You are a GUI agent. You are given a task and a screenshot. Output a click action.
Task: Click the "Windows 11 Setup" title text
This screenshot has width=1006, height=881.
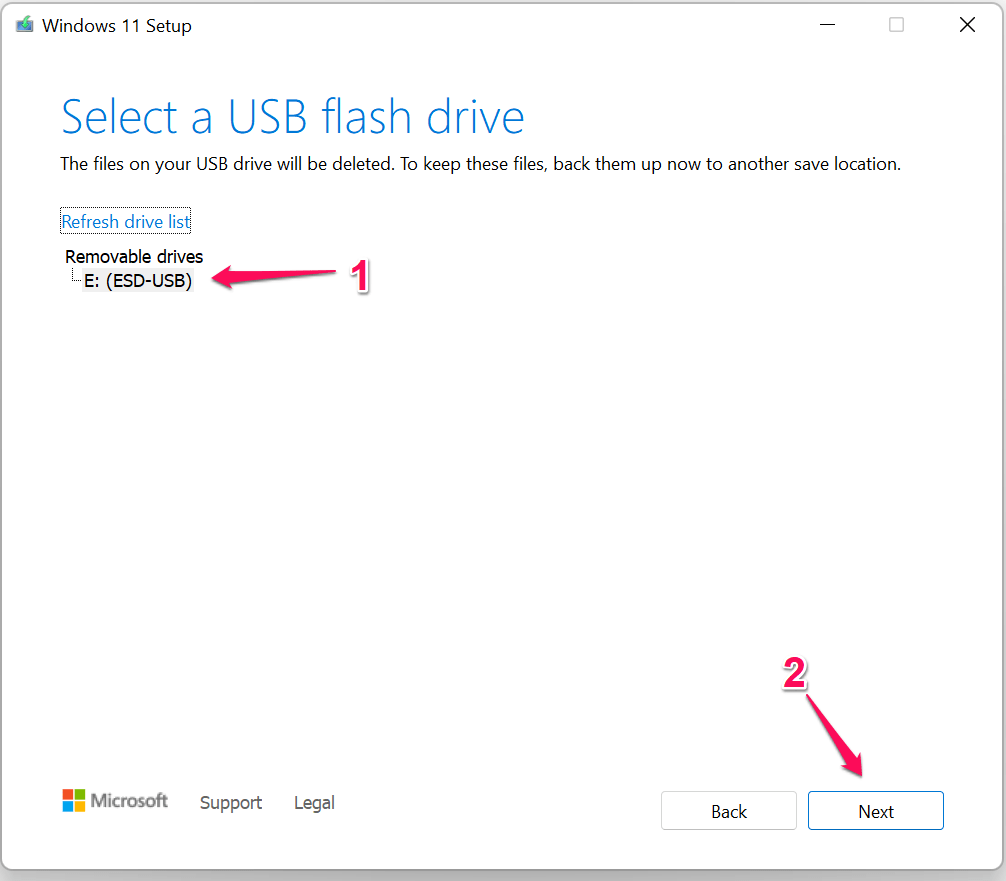coord(117,26)
